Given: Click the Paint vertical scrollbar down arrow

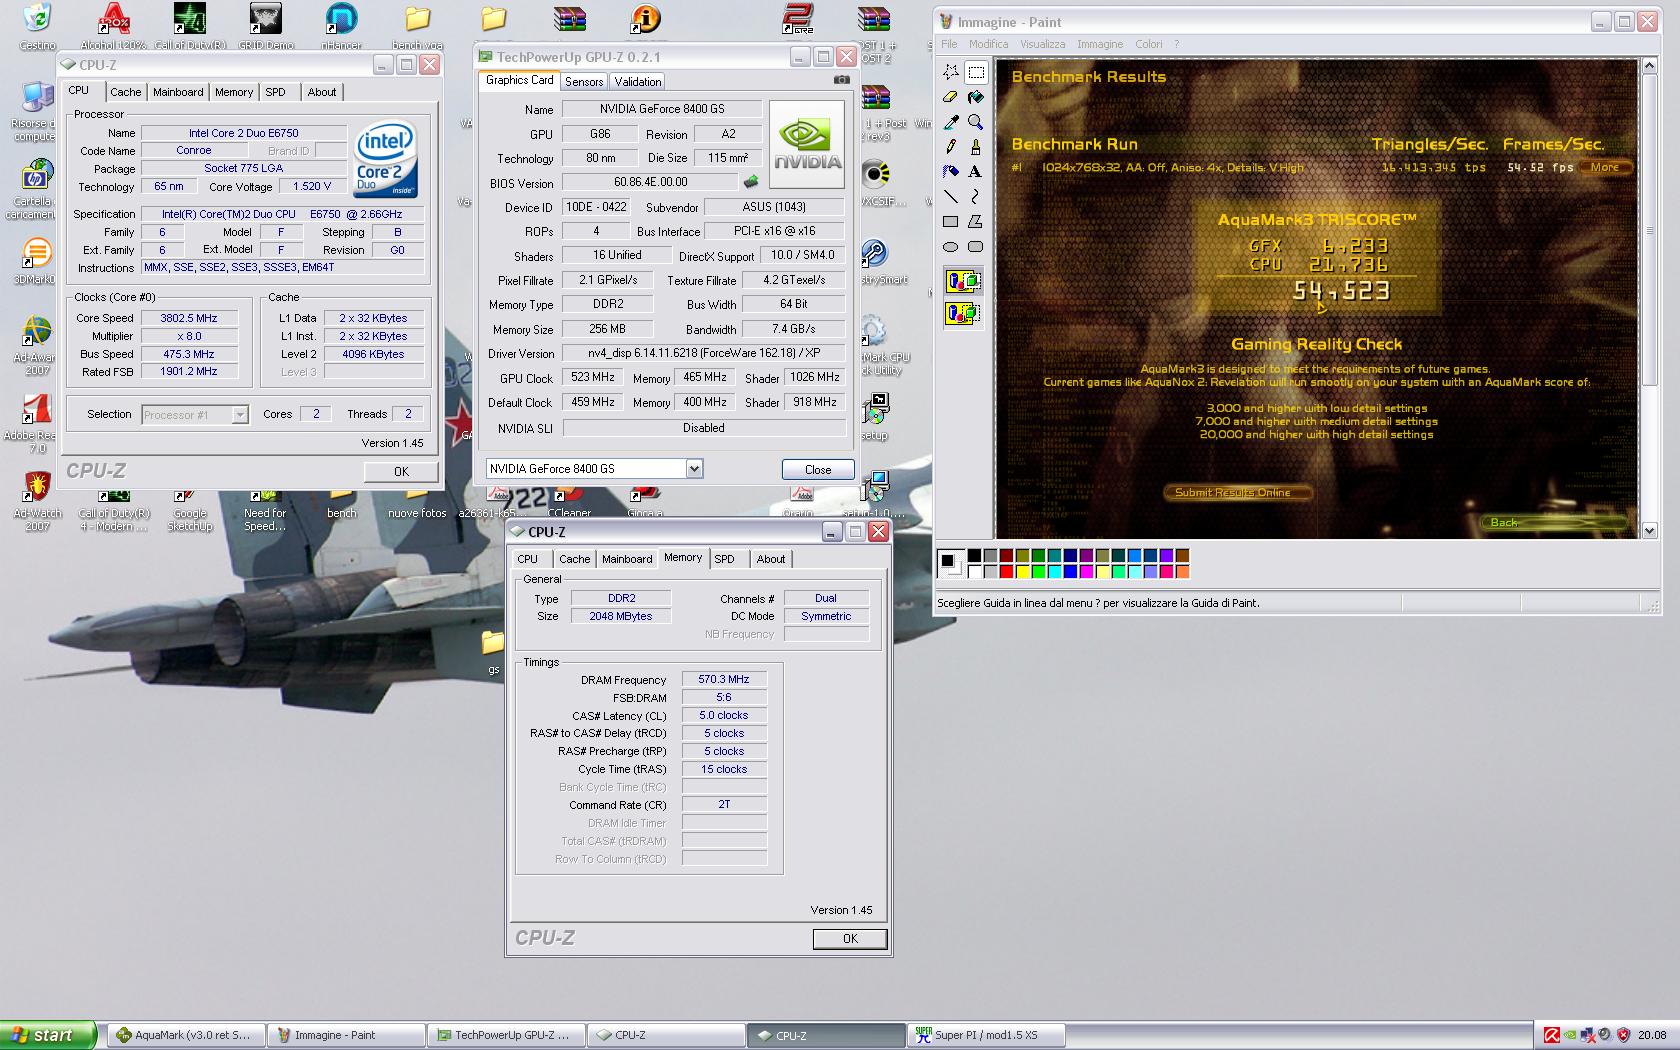Looking at the screenshot, I should coord(1650,531).
